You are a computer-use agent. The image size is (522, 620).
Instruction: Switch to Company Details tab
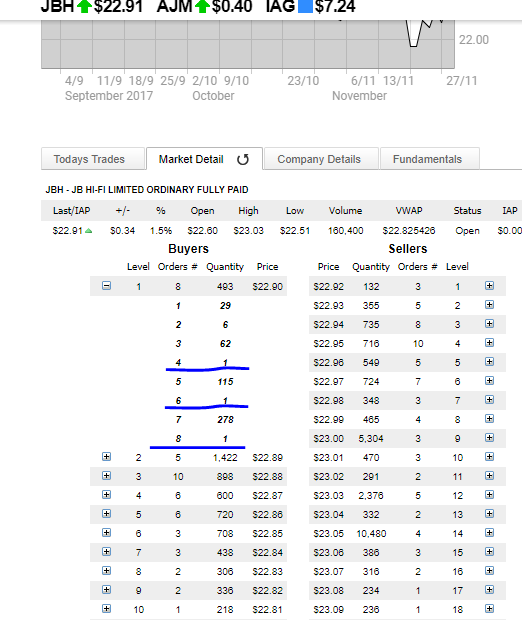[321, 159]
